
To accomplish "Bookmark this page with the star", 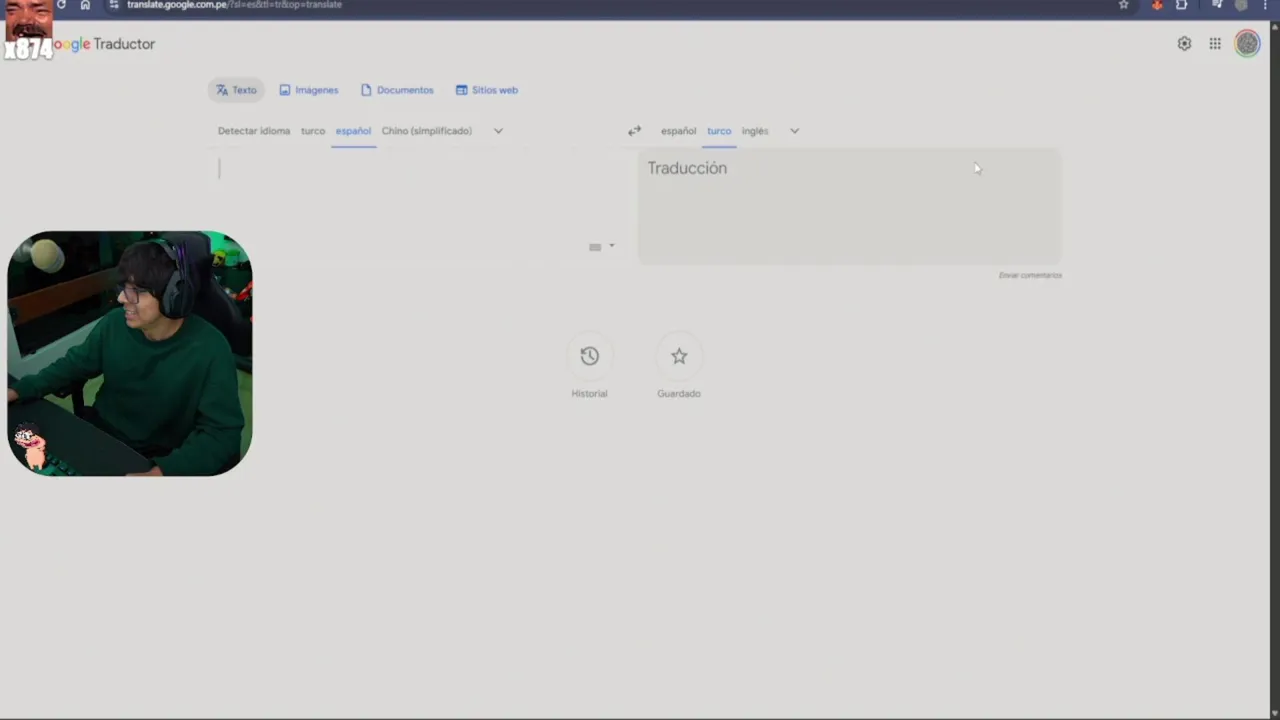I will 1123,5.
